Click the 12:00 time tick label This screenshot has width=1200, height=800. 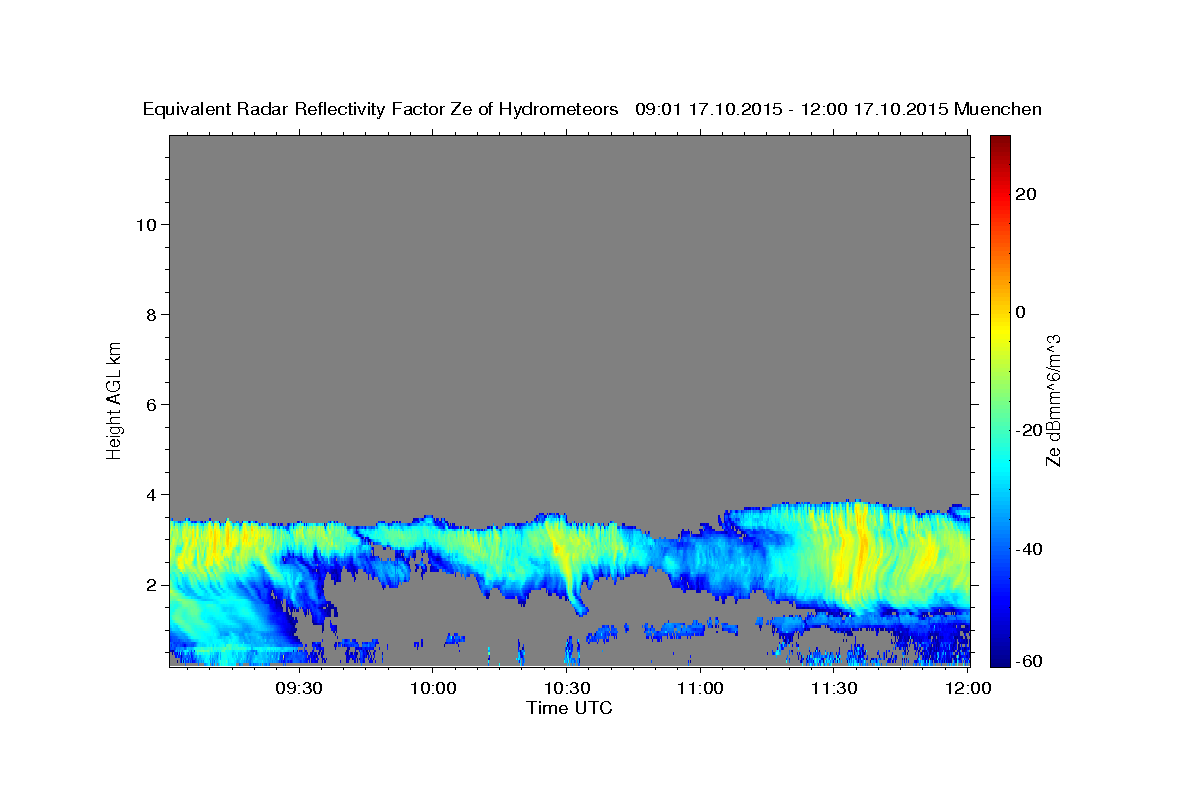967,688
